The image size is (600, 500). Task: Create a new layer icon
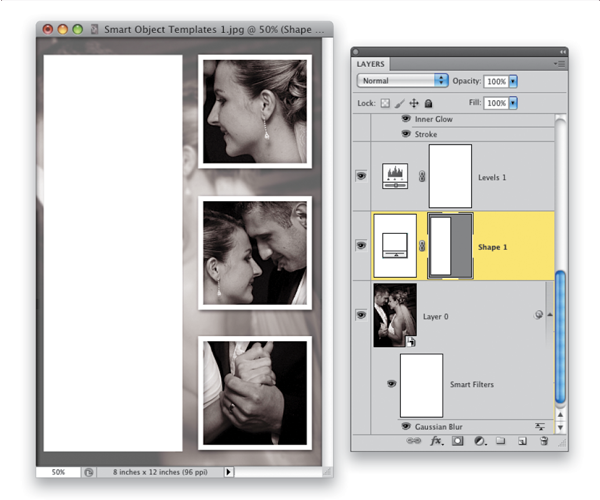pos(522,441)
